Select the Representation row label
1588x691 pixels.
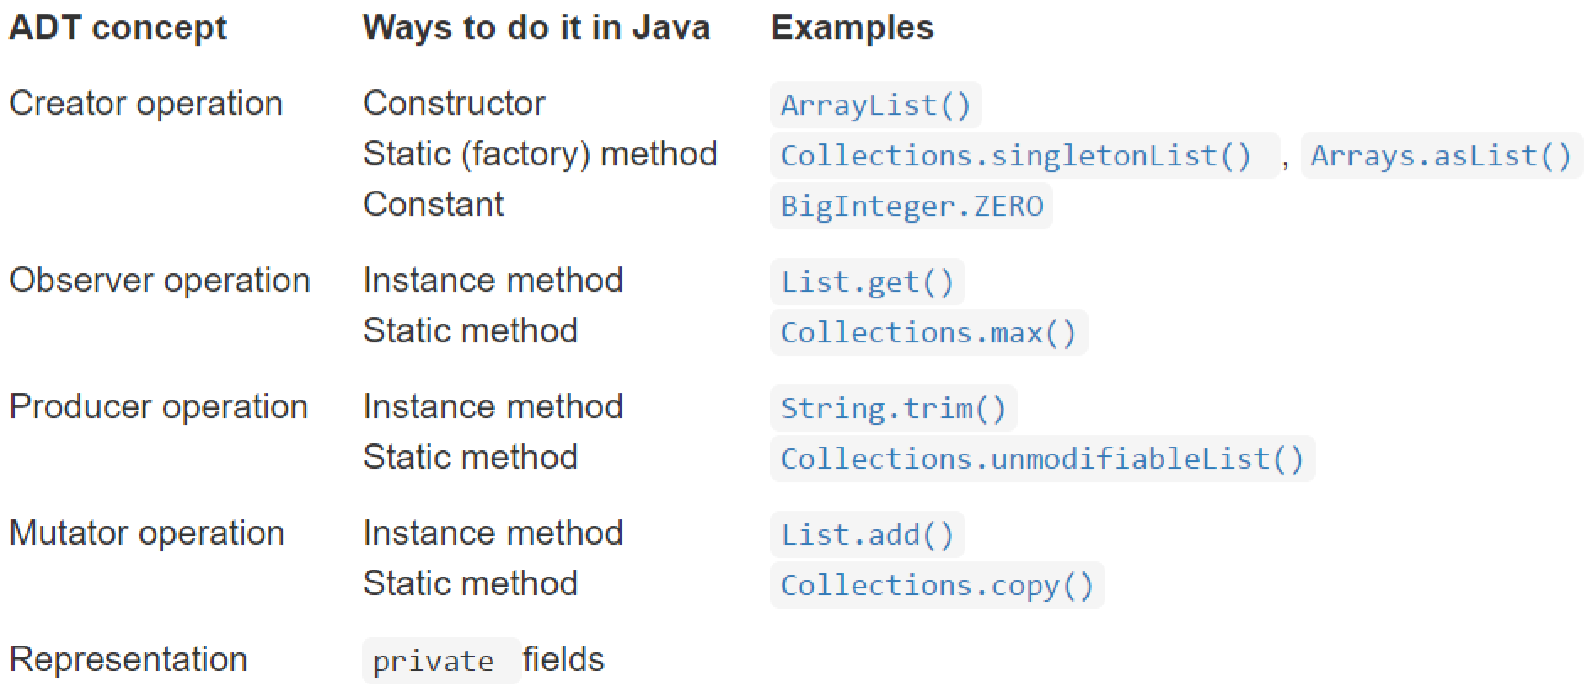(x=128, y=659)
